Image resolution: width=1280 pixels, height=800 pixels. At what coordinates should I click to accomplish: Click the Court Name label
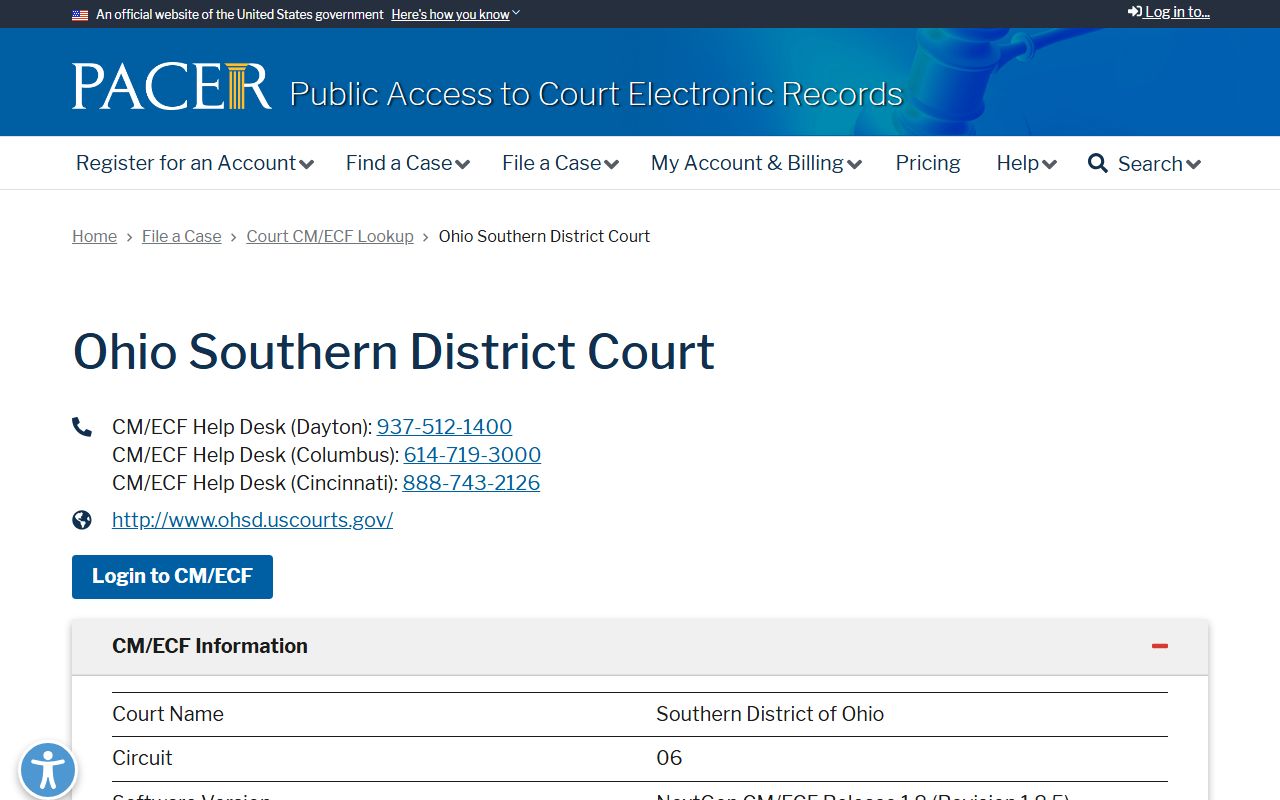click(168, 714)
